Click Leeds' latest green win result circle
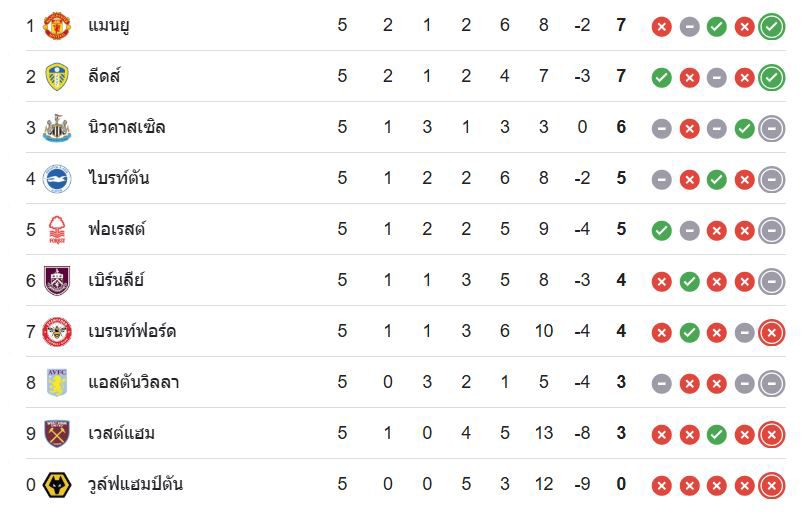808x520 pixels. (x=771, y=78)
